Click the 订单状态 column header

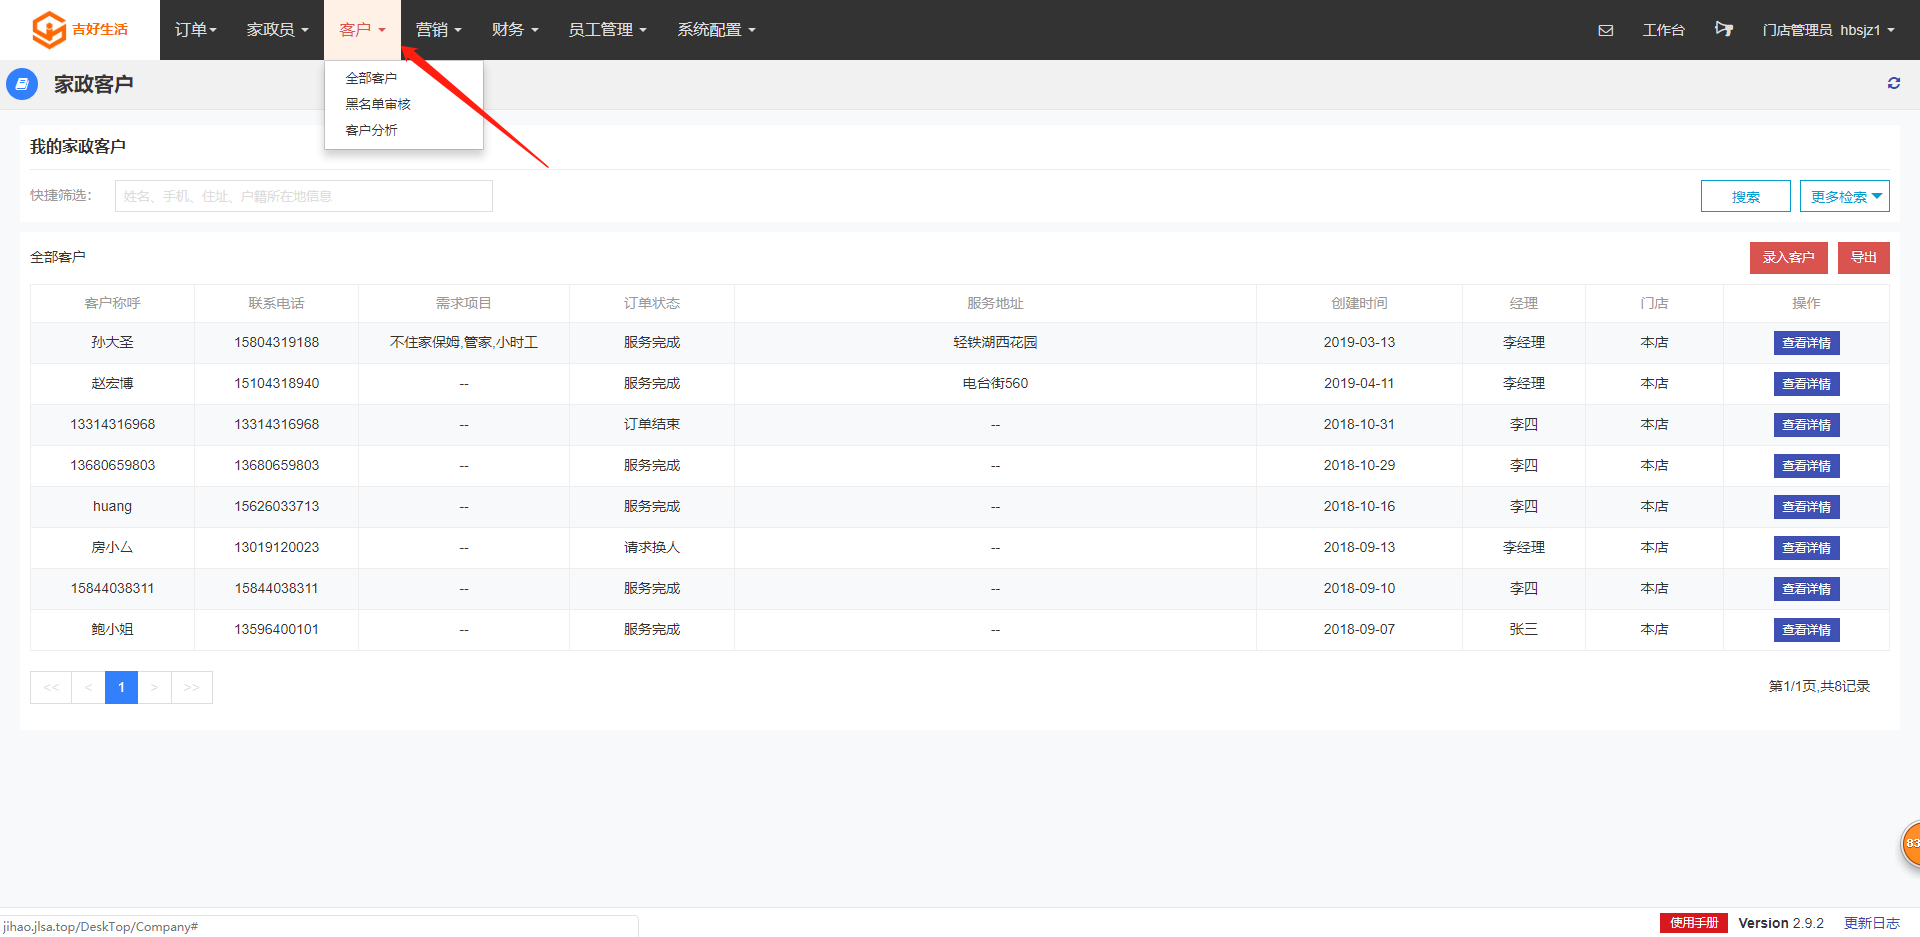(x=652, y=303)
